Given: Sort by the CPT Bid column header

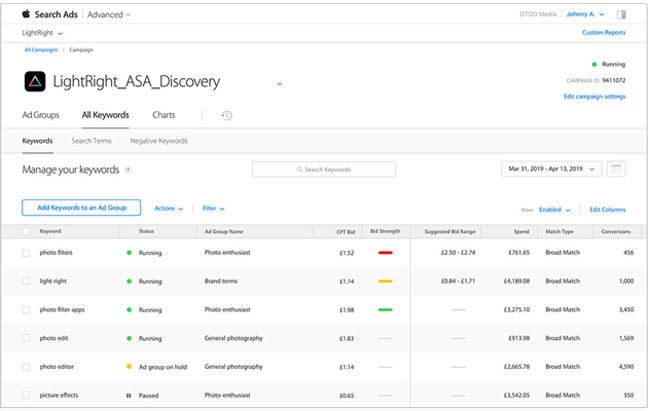Looking at the screenshot, I should (x=345, y=232).
